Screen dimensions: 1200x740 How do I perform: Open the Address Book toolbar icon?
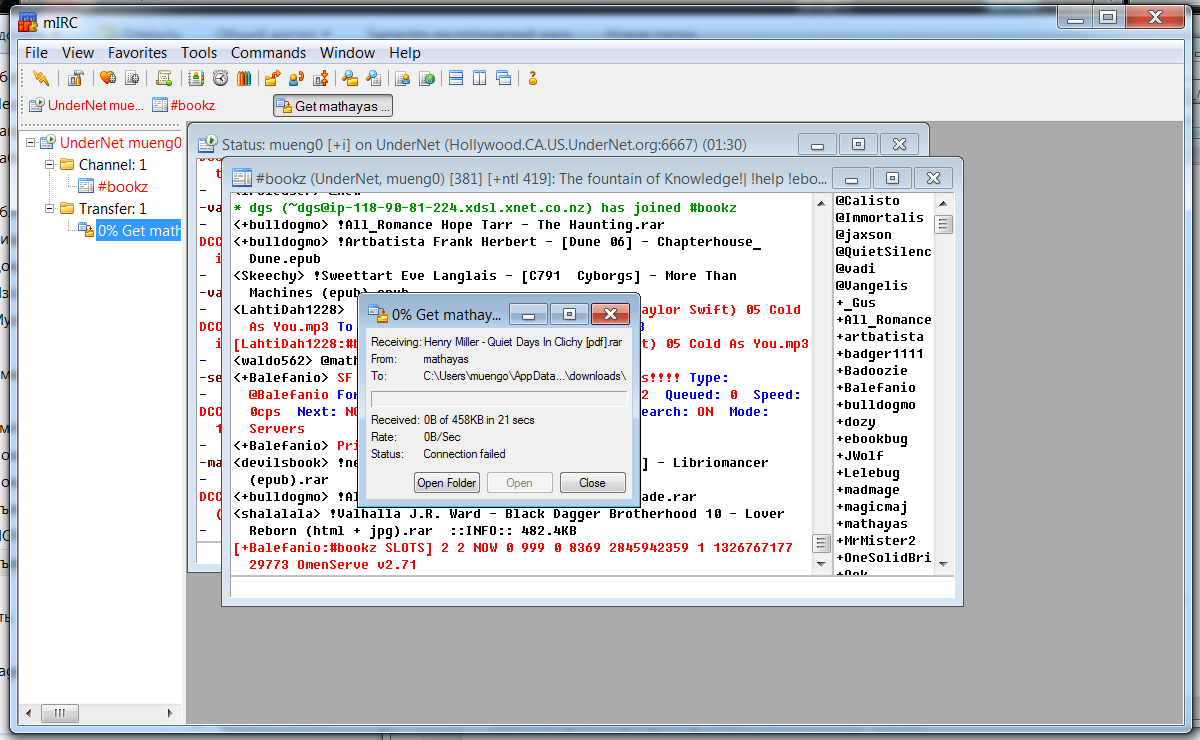[197, 78]
